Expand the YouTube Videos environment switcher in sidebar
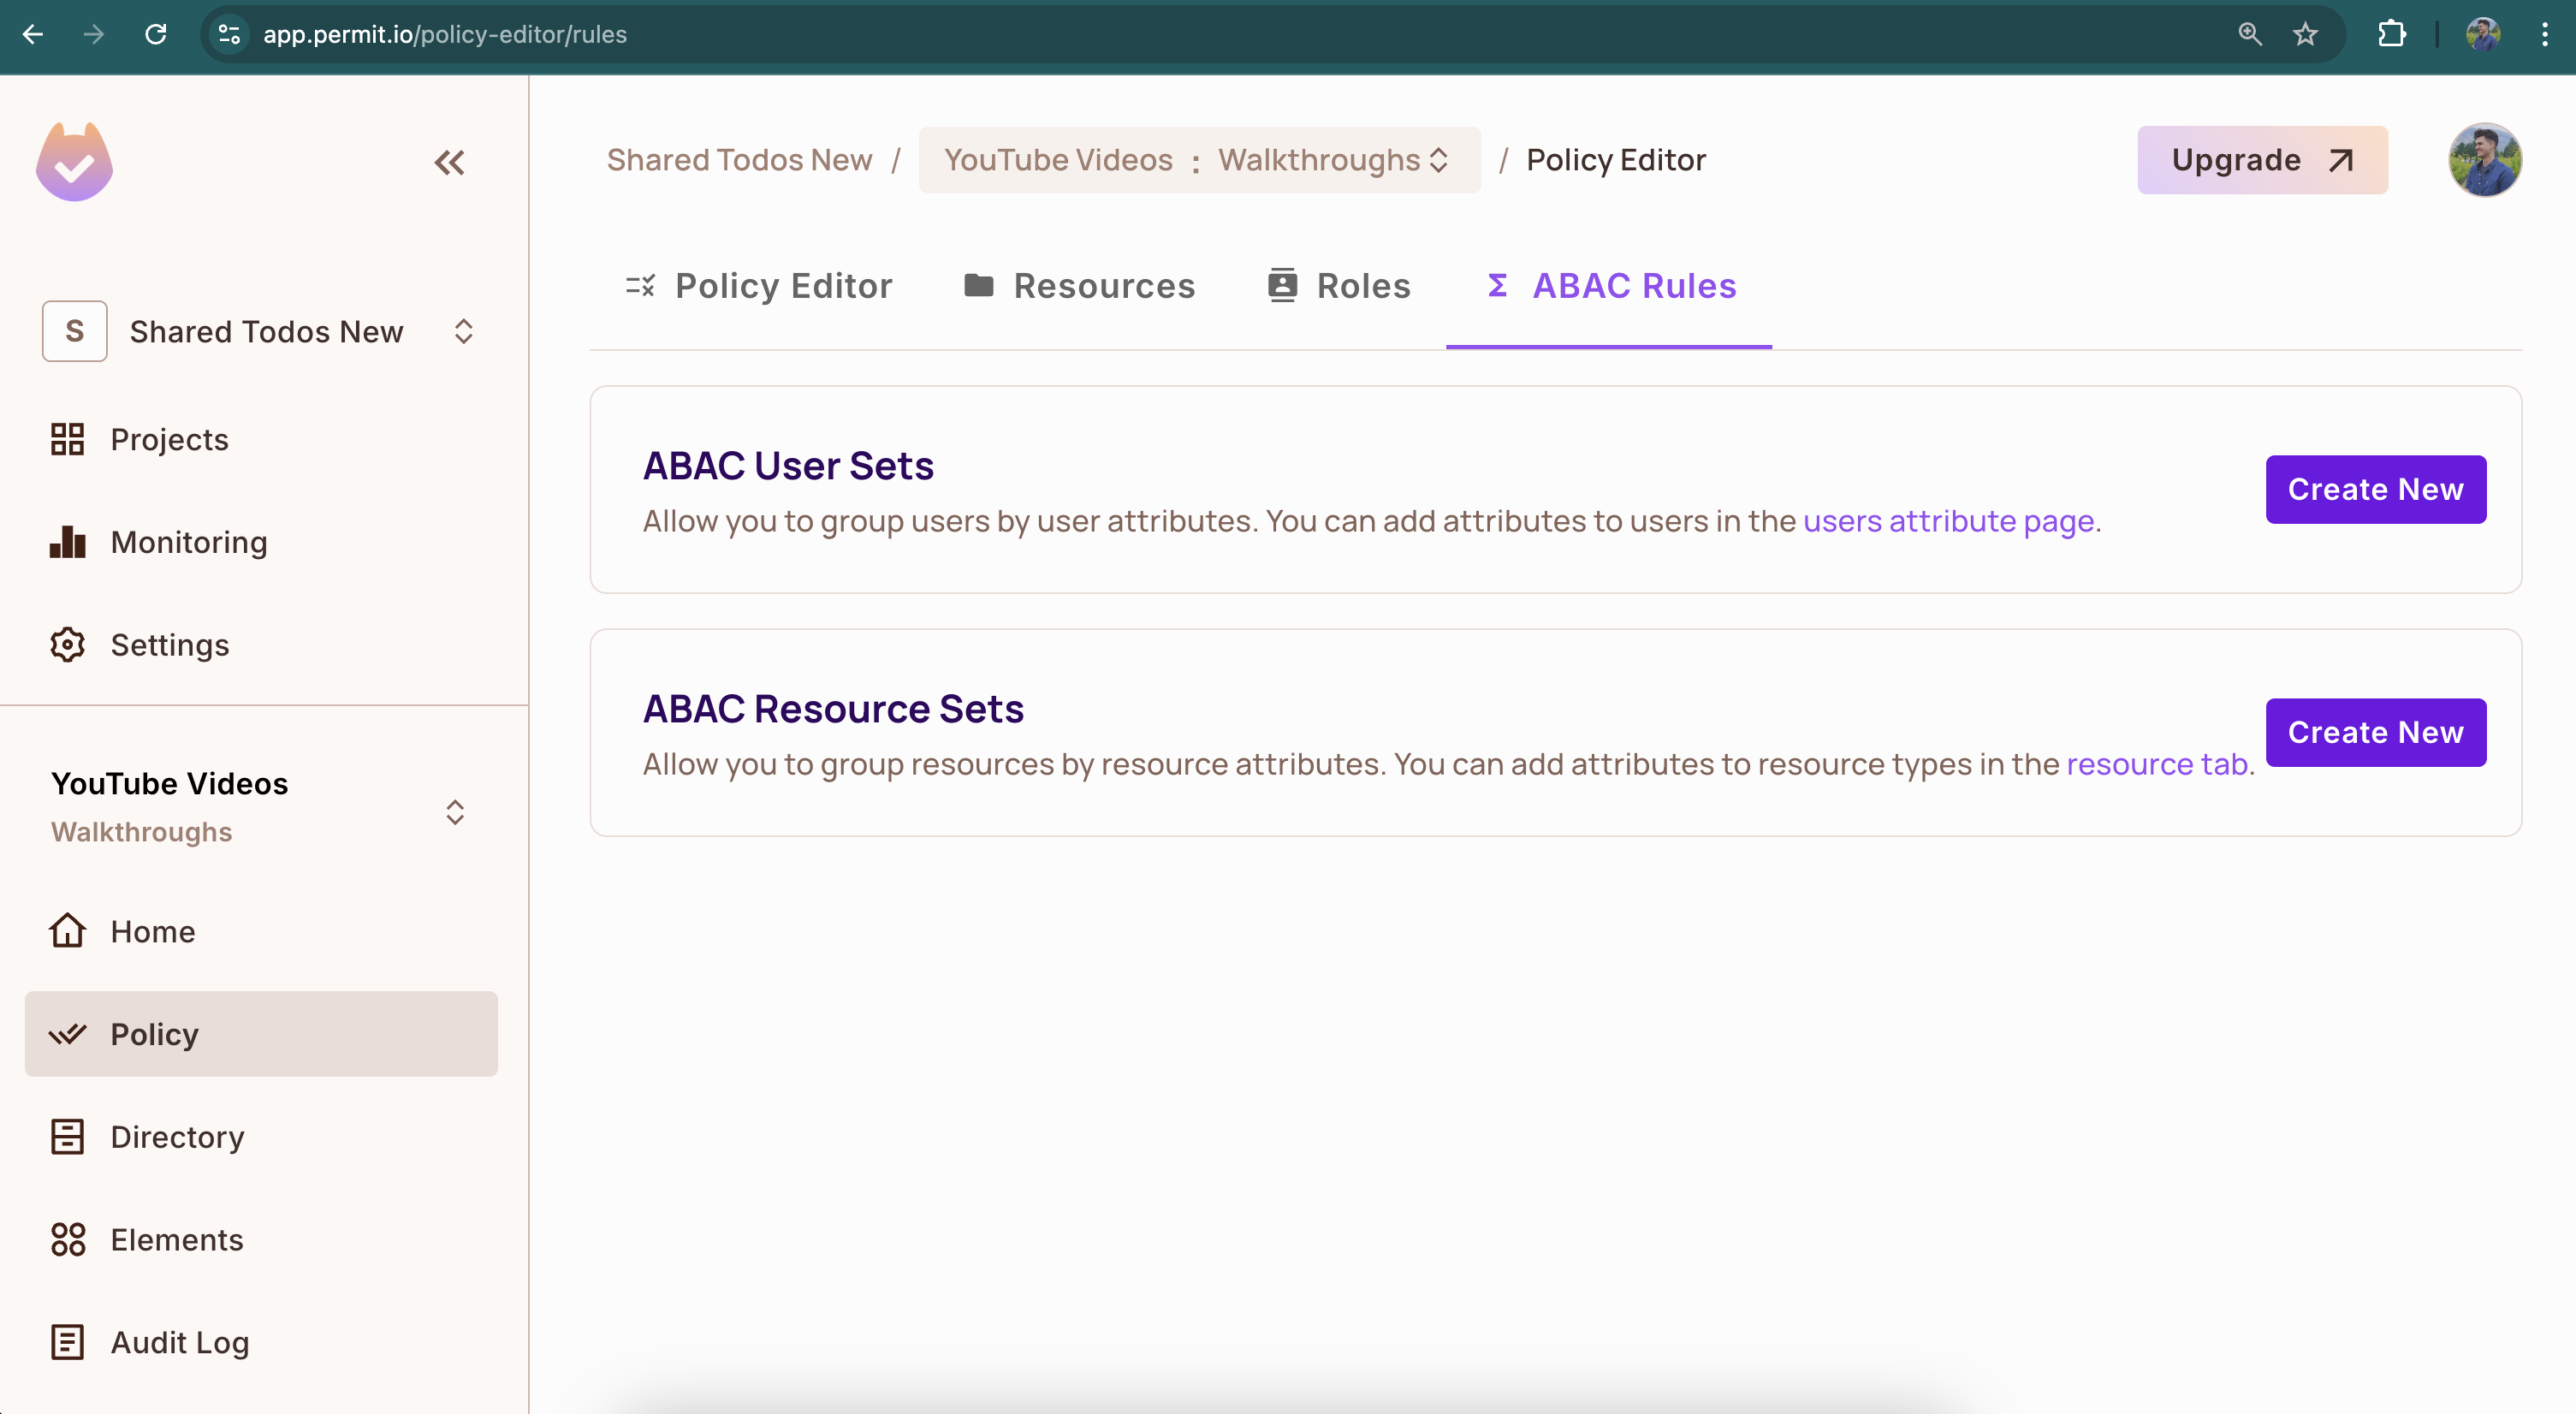The image size is (2576, 1414). tap(455, 811)
